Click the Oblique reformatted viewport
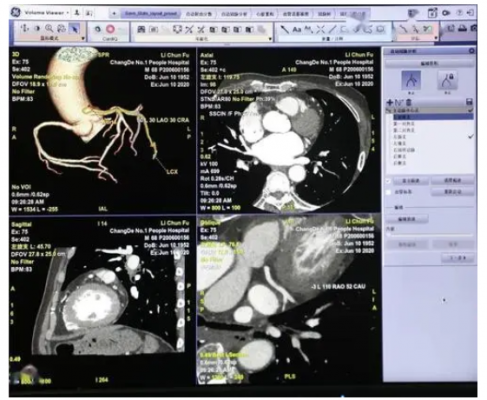Viewport: 487px width, 400px height. (289, 300)
